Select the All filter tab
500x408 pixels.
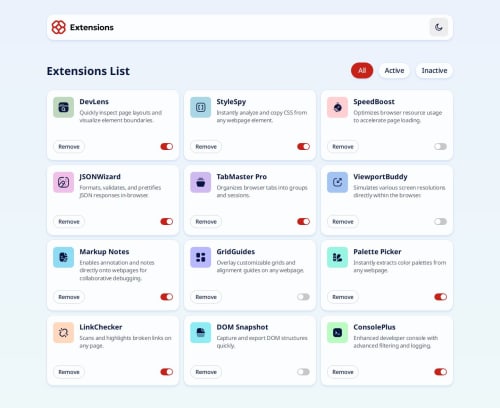tap(362, 71)
